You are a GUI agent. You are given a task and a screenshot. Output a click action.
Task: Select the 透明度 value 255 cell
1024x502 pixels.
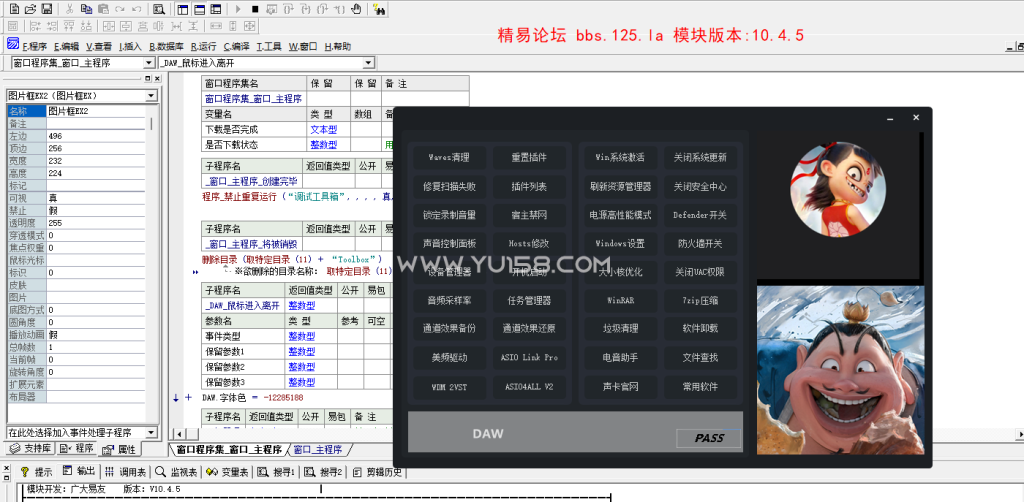[95, 223]
